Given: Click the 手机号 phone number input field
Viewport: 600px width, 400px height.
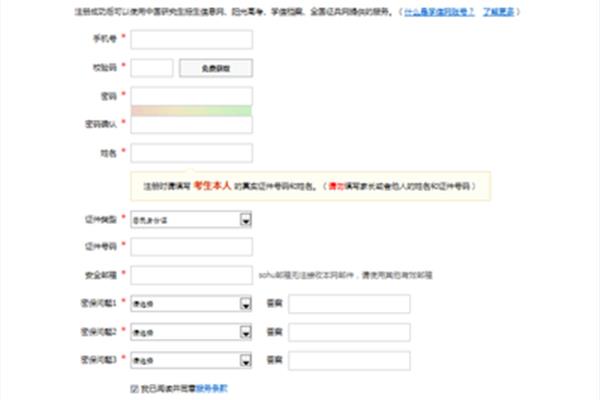Looking at the screenshot, I should coord(191,39).
